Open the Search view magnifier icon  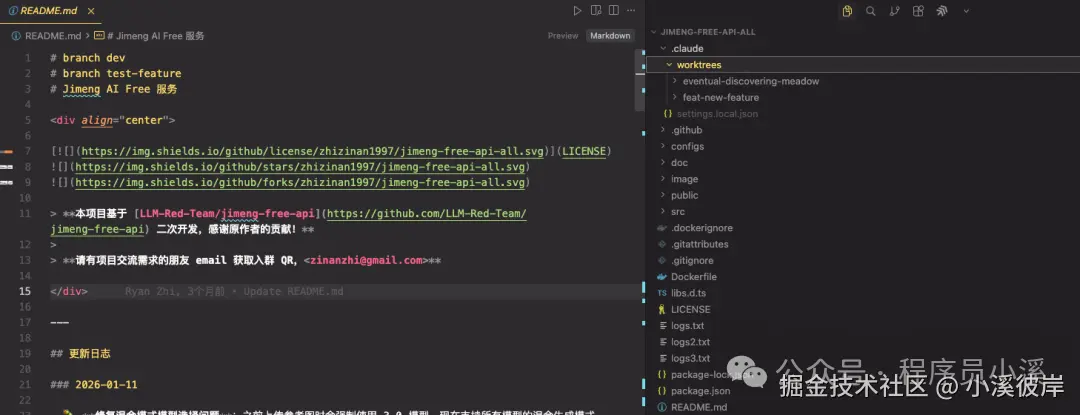(x=871, y=11)
